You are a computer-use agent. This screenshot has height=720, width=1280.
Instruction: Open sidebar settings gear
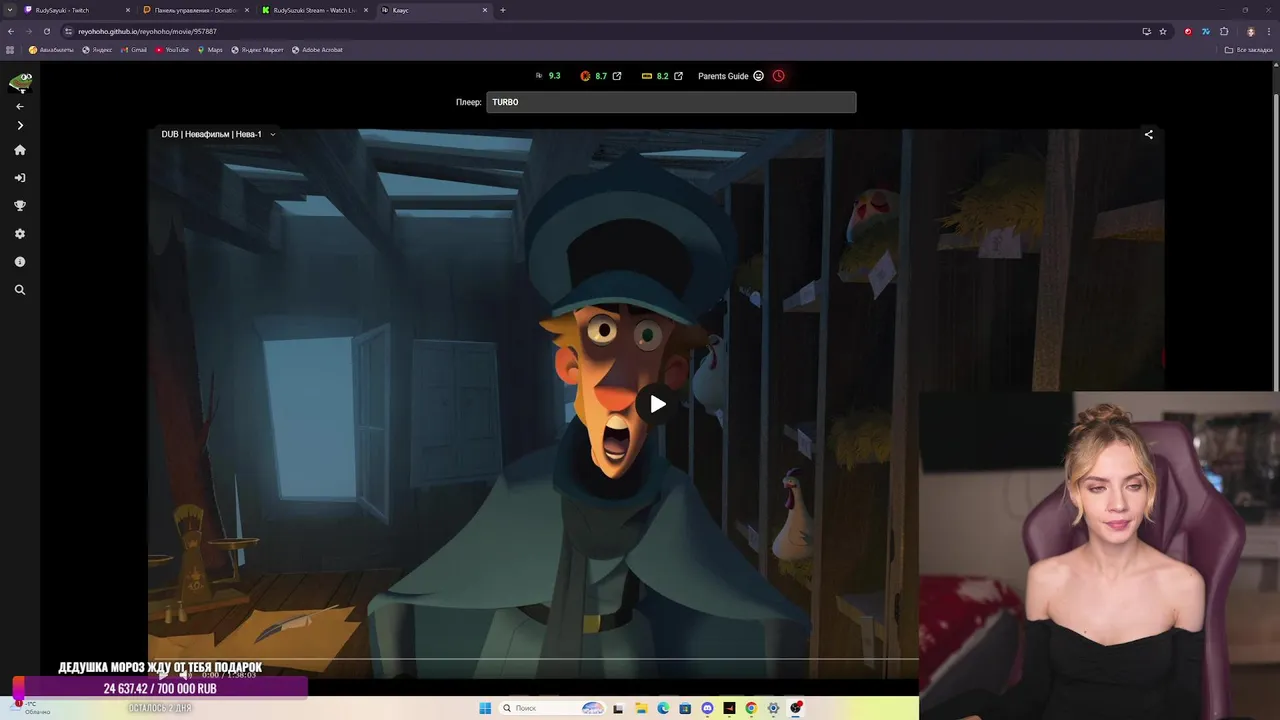[x=19, y=234]
